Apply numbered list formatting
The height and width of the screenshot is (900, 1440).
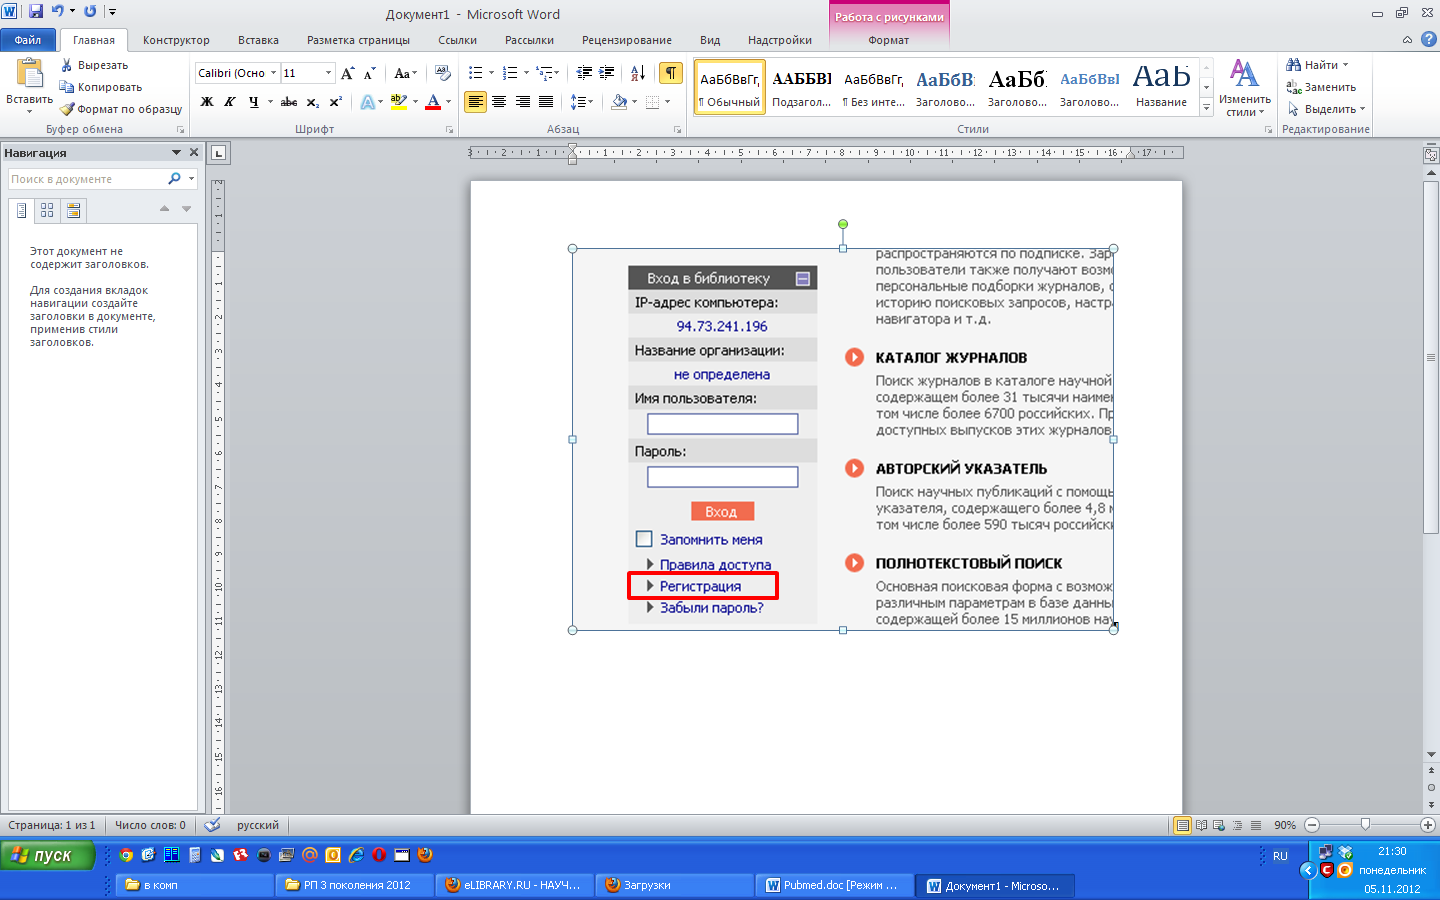510,73
